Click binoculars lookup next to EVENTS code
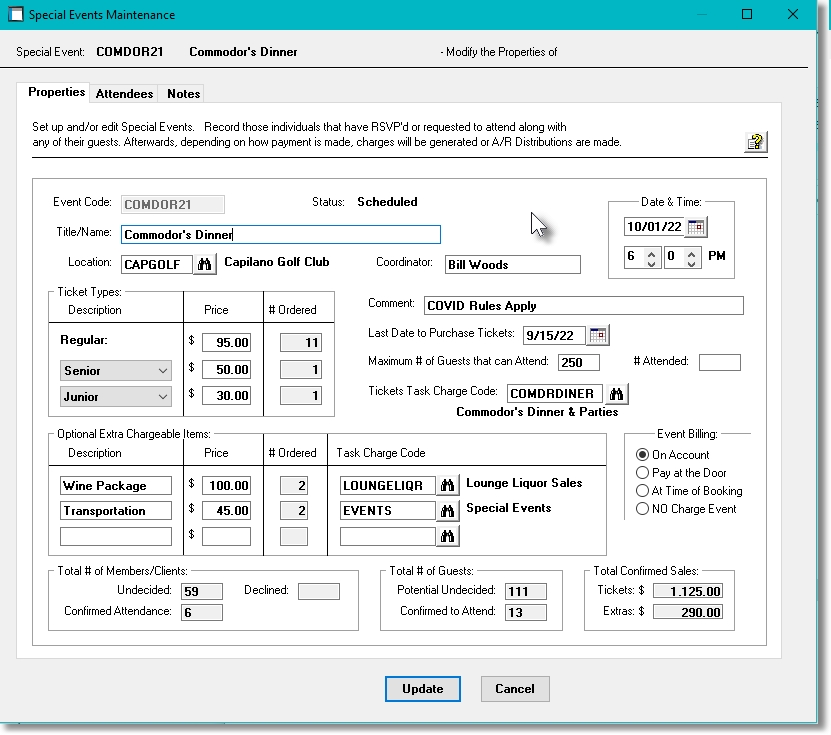The width and height of the screenshot is (831, 735). [x=449, y=511]
